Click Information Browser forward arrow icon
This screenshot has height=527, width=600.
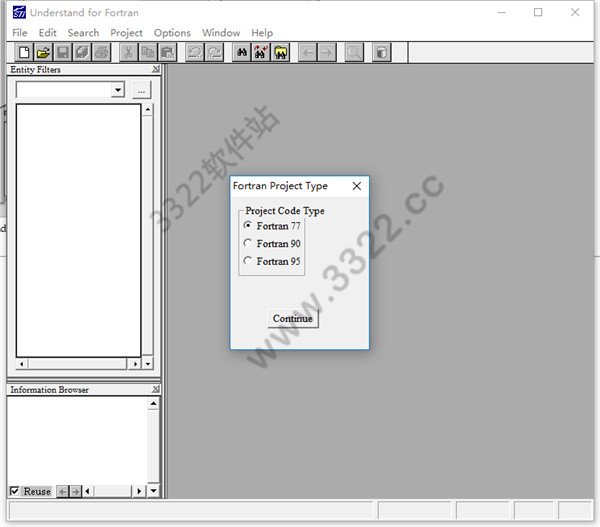point(76,491)
